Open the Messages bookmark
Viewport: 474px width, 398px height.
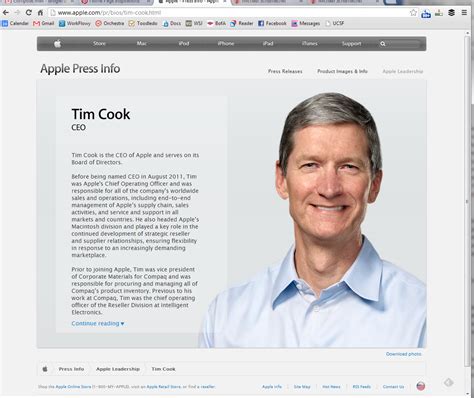point(306,23)
